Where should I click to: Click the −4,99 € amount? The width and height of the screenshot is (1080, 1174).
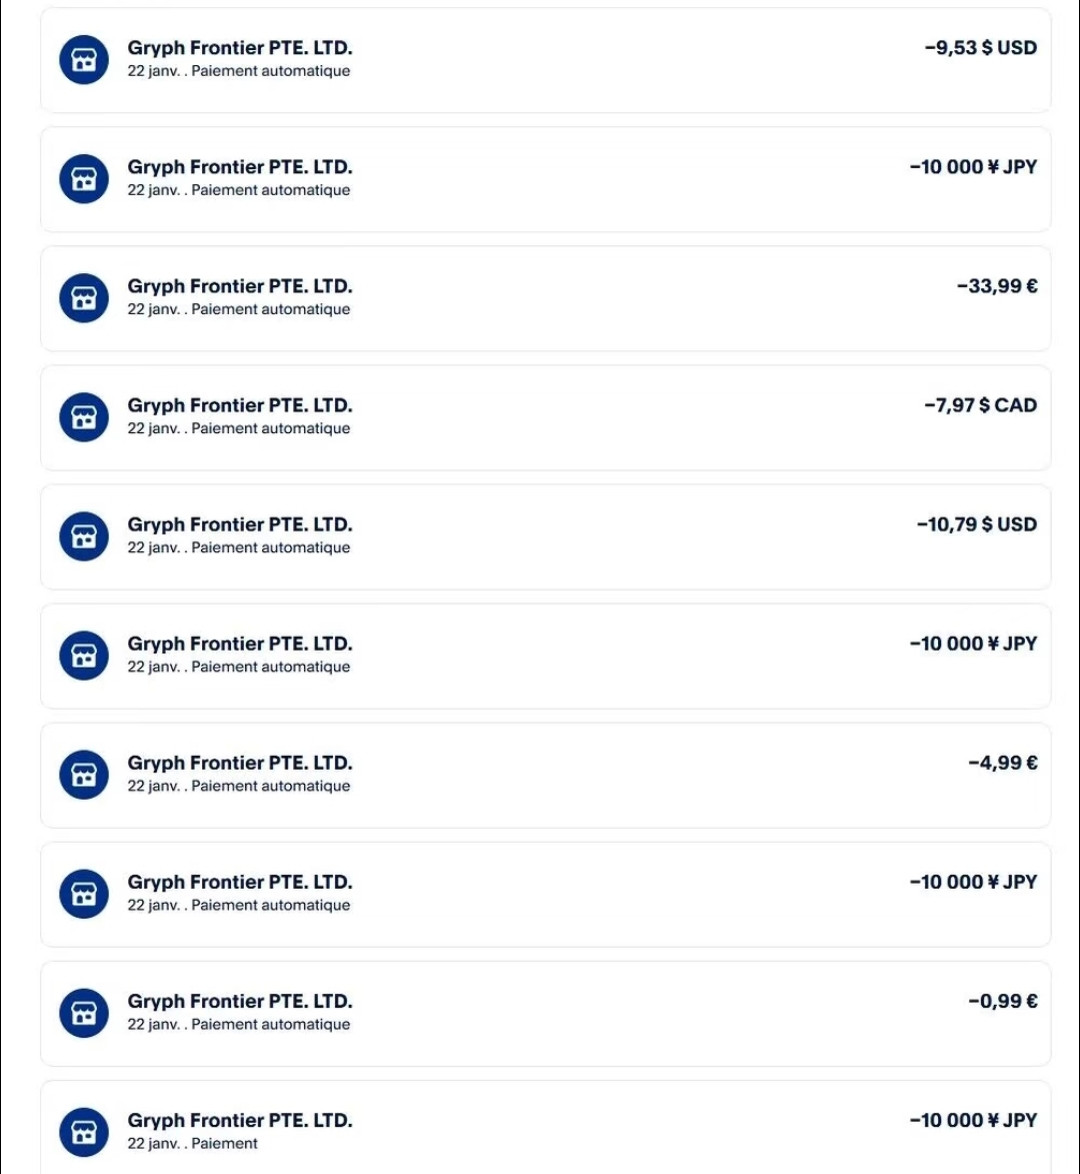pyautogui.click(x=1003, y=763)
